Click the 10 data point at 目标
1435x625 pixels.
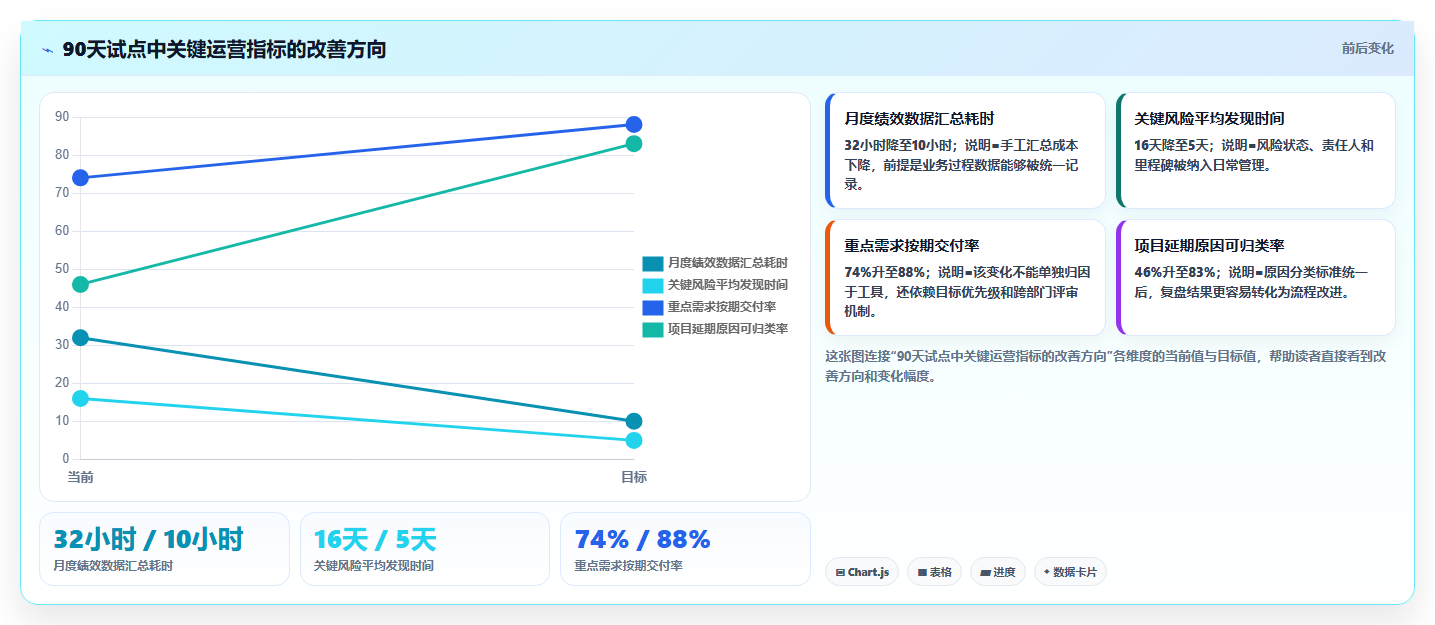click(634, 422)
